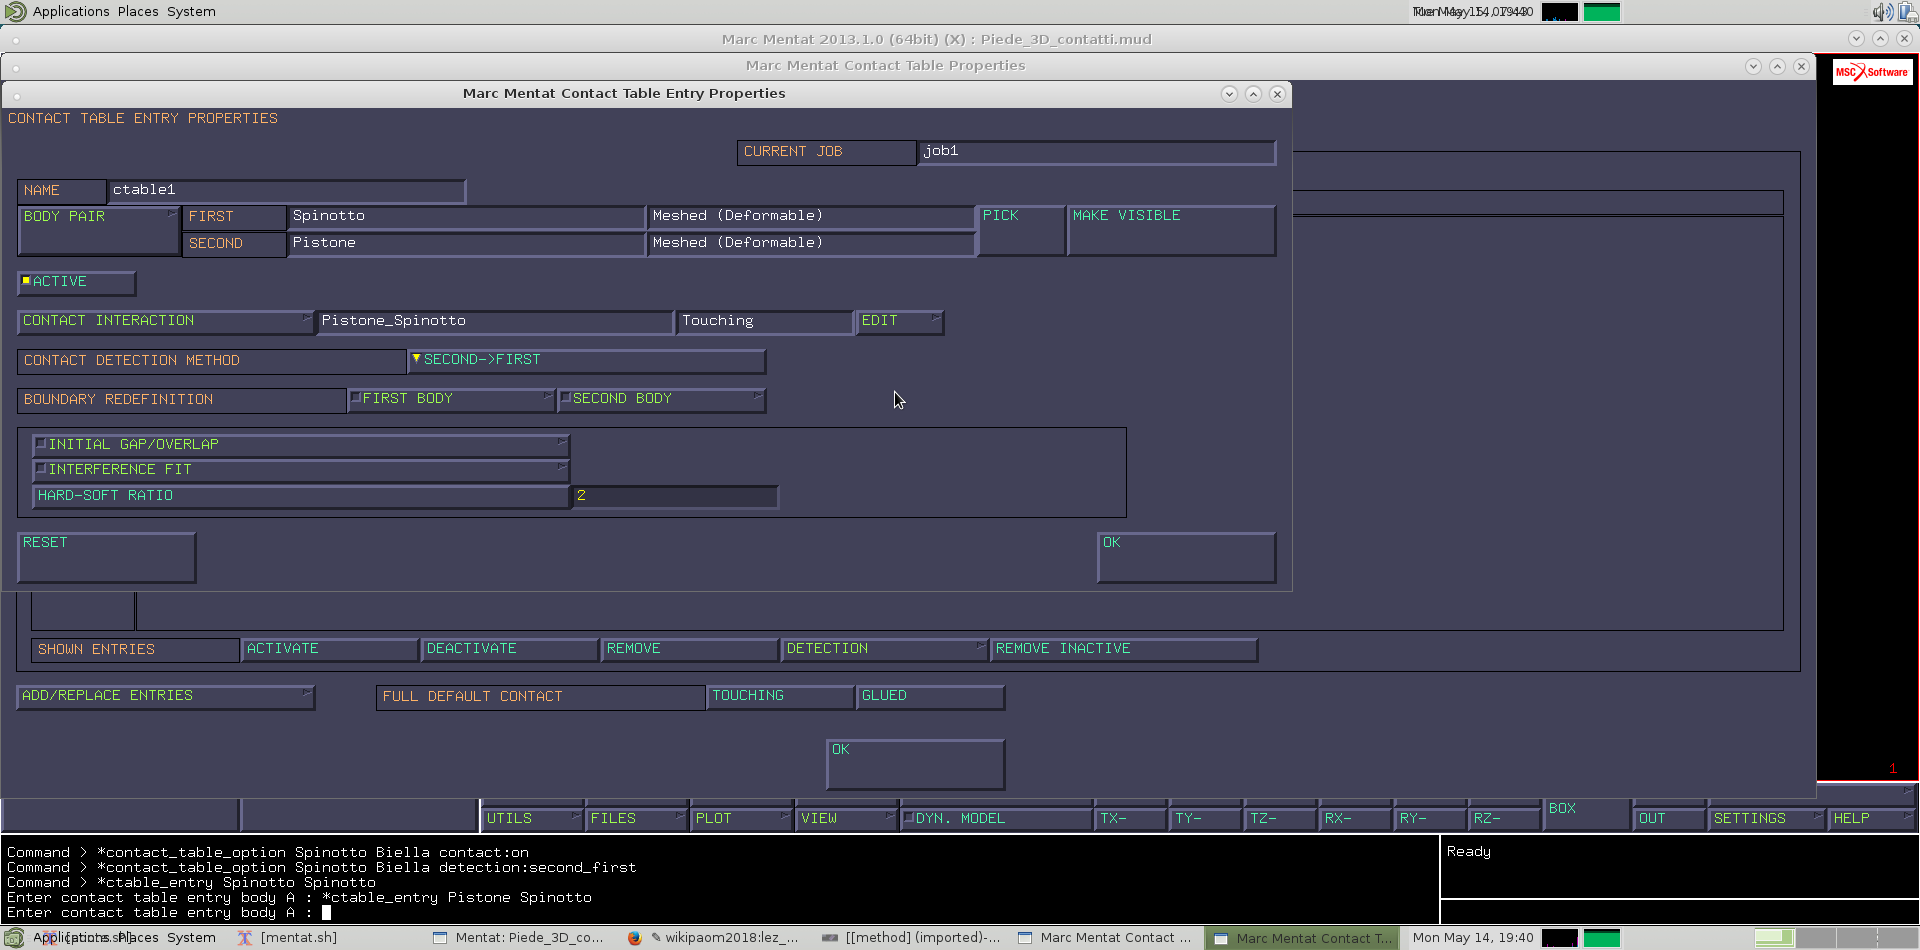Click REMOVE shown entries button
Viewport: 1920px width, 950px height.
(x=690, y=649)
